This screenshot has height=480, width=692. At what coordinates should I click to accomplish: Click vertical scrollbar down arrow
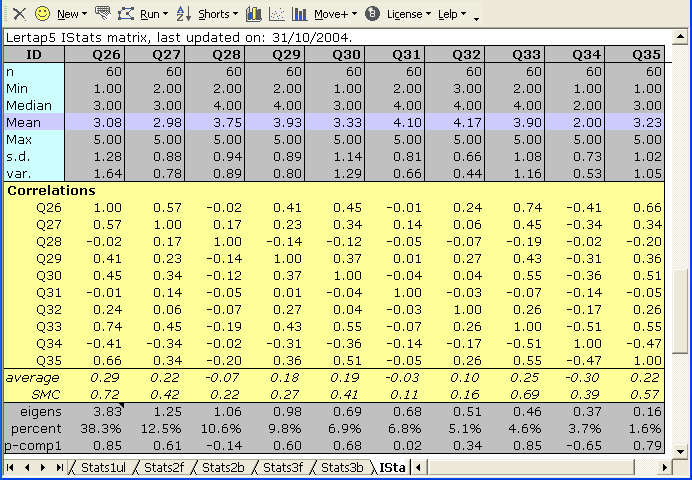680,452
